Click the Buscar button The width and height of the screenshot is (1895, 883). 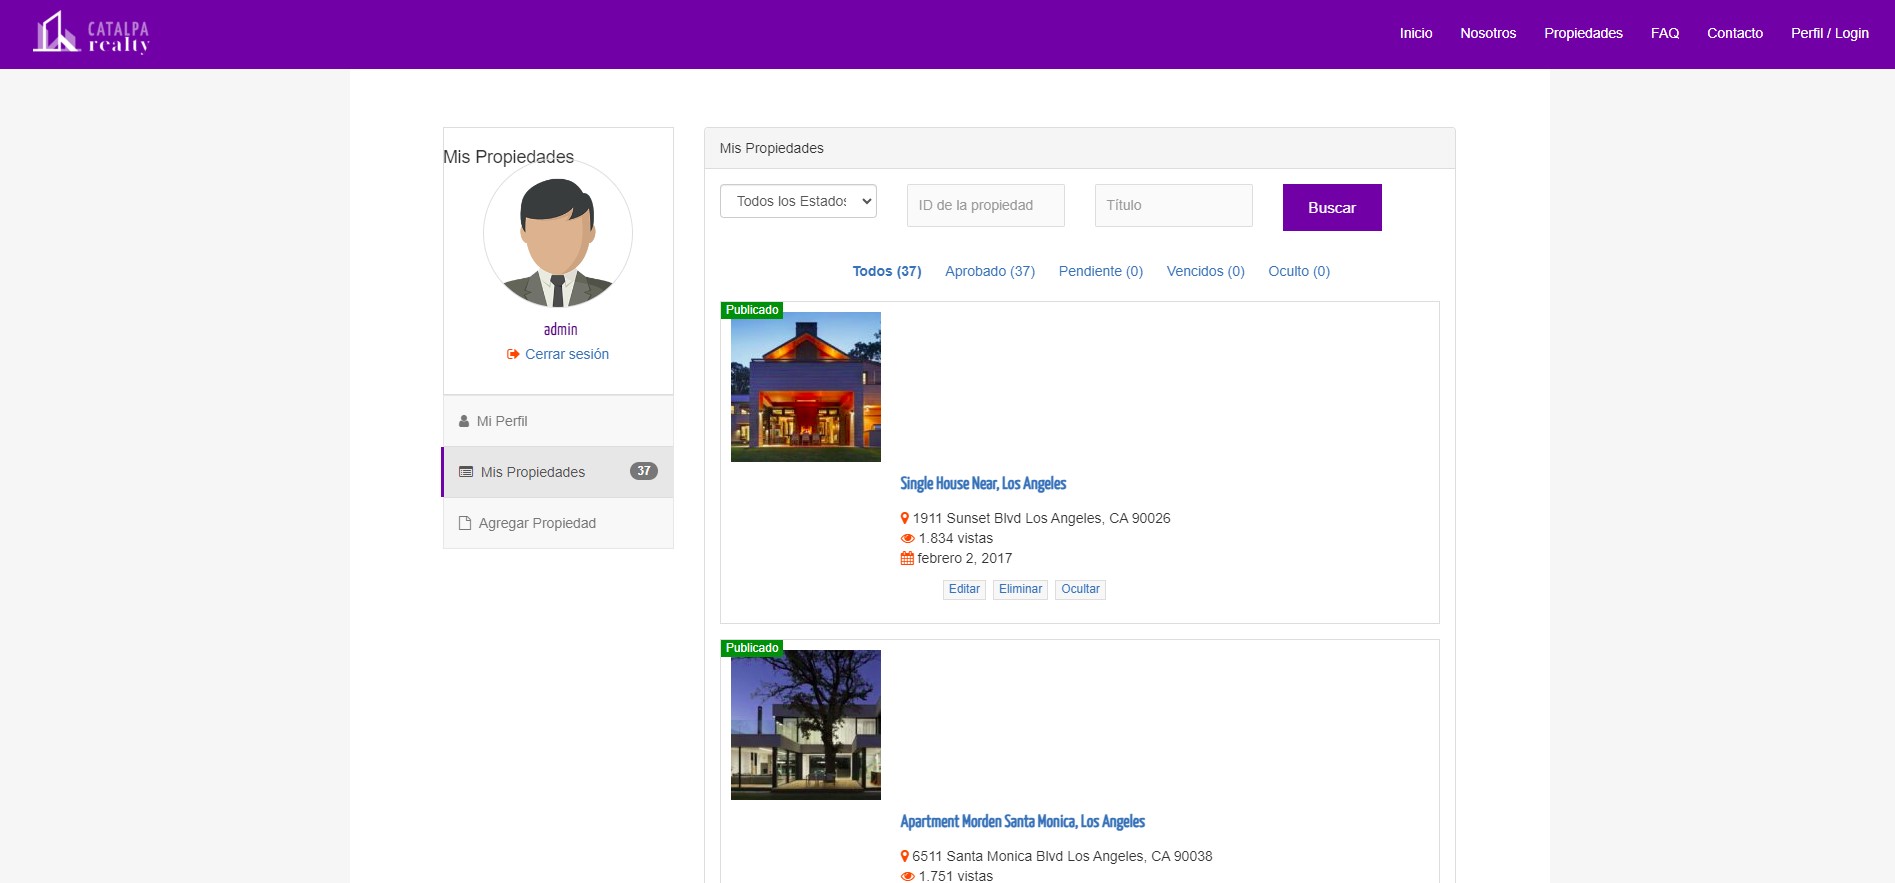(x=1332, y=207)
